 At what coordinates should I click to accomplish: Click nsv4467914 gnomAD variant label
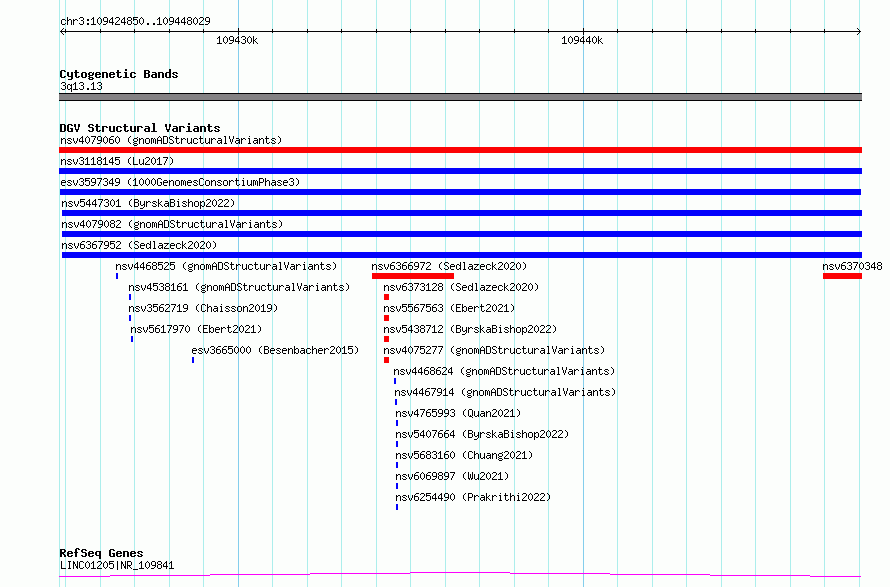click(505, 392)
